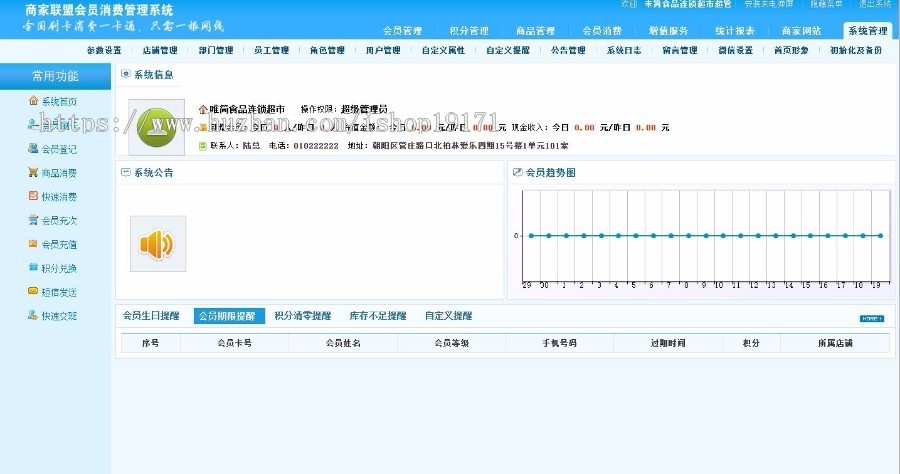The height and width of the screenshot is (474, 900).
Task: Open 用户管理 submenu item
Action: click(x=383, y=50)
